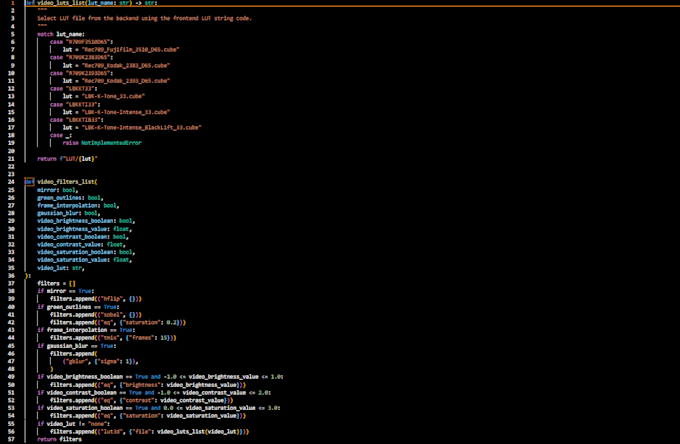Image resolution: width=680 pixels, height=444 pixels.
Task: Click the "LBK-K-Tone-Intense_BlackLift_33.cube" string
Action: pos(141,127)
